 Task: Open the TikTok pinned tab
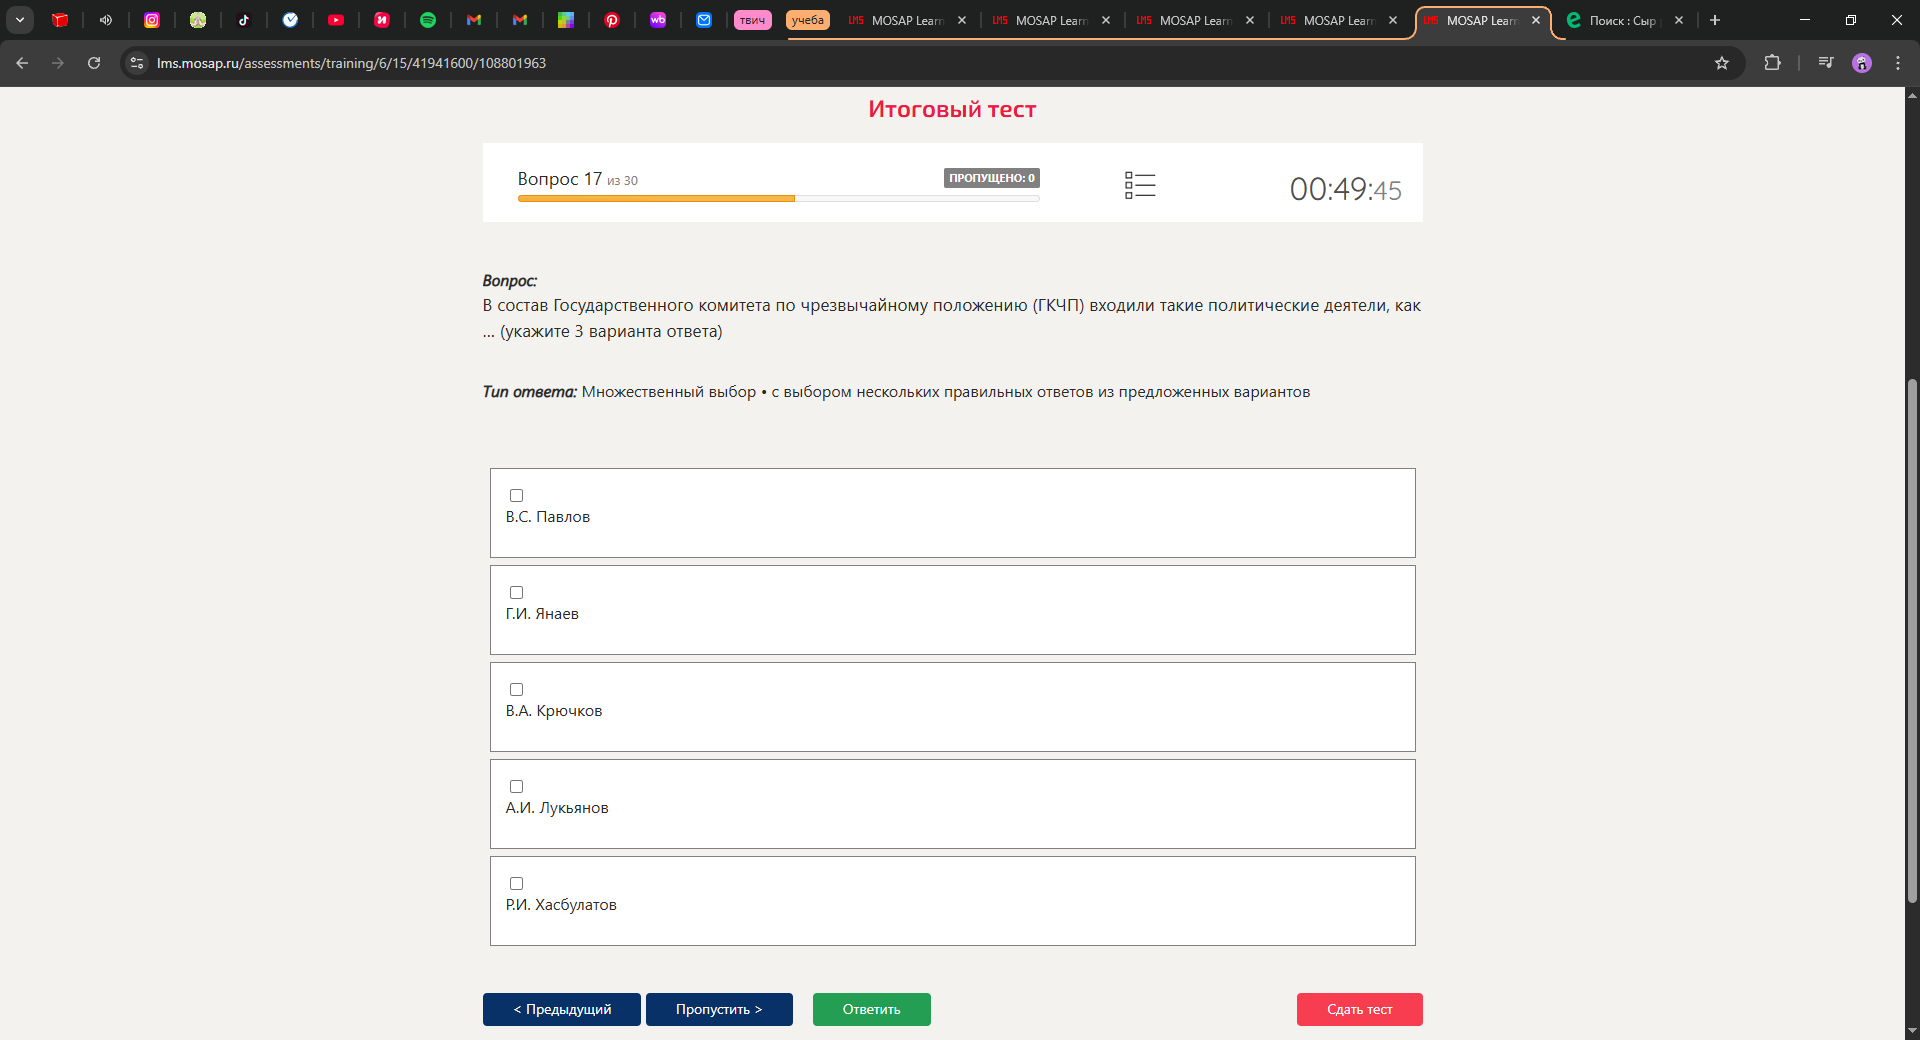[244, 20]
